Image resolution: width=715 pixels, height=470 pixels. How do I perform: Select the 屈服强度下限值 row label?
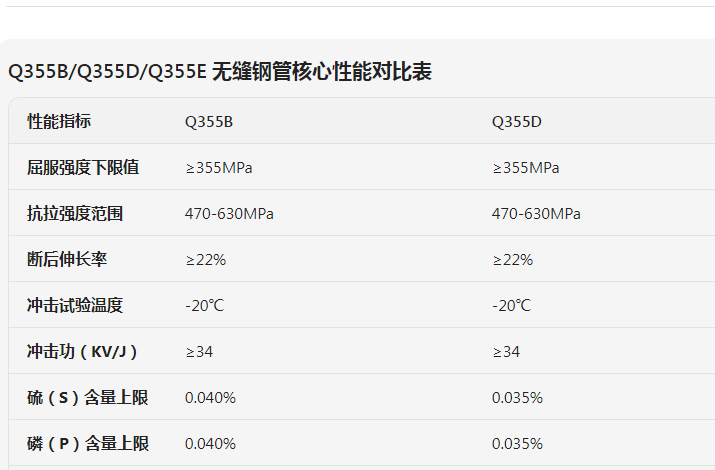pos(83,168)
